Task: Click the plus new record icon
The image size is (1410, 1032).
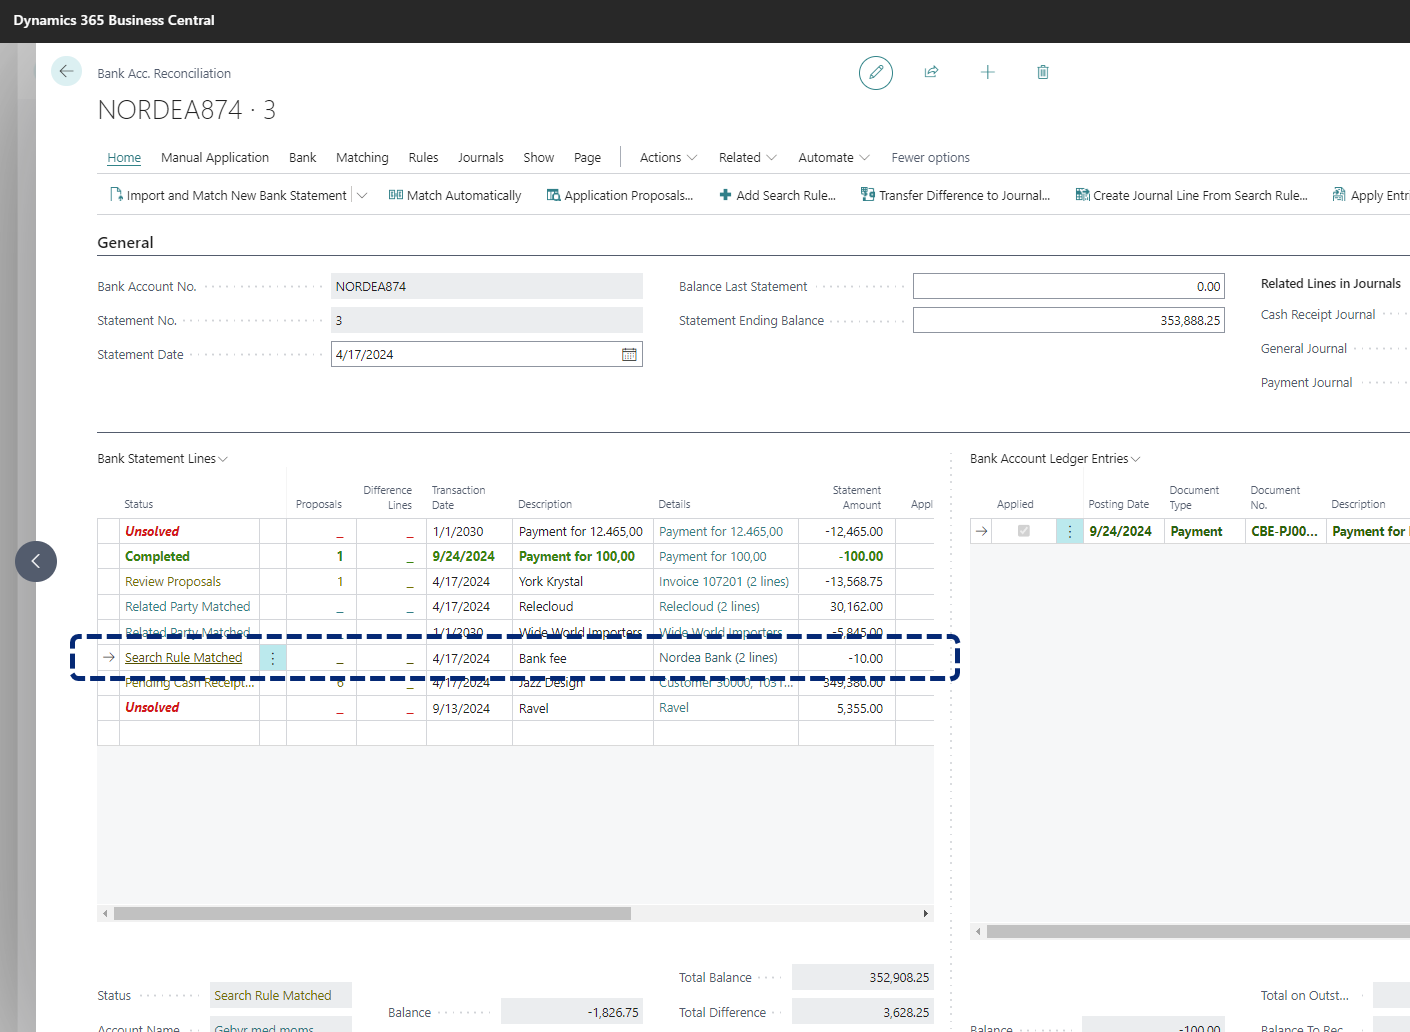Action: pos(987,72)
